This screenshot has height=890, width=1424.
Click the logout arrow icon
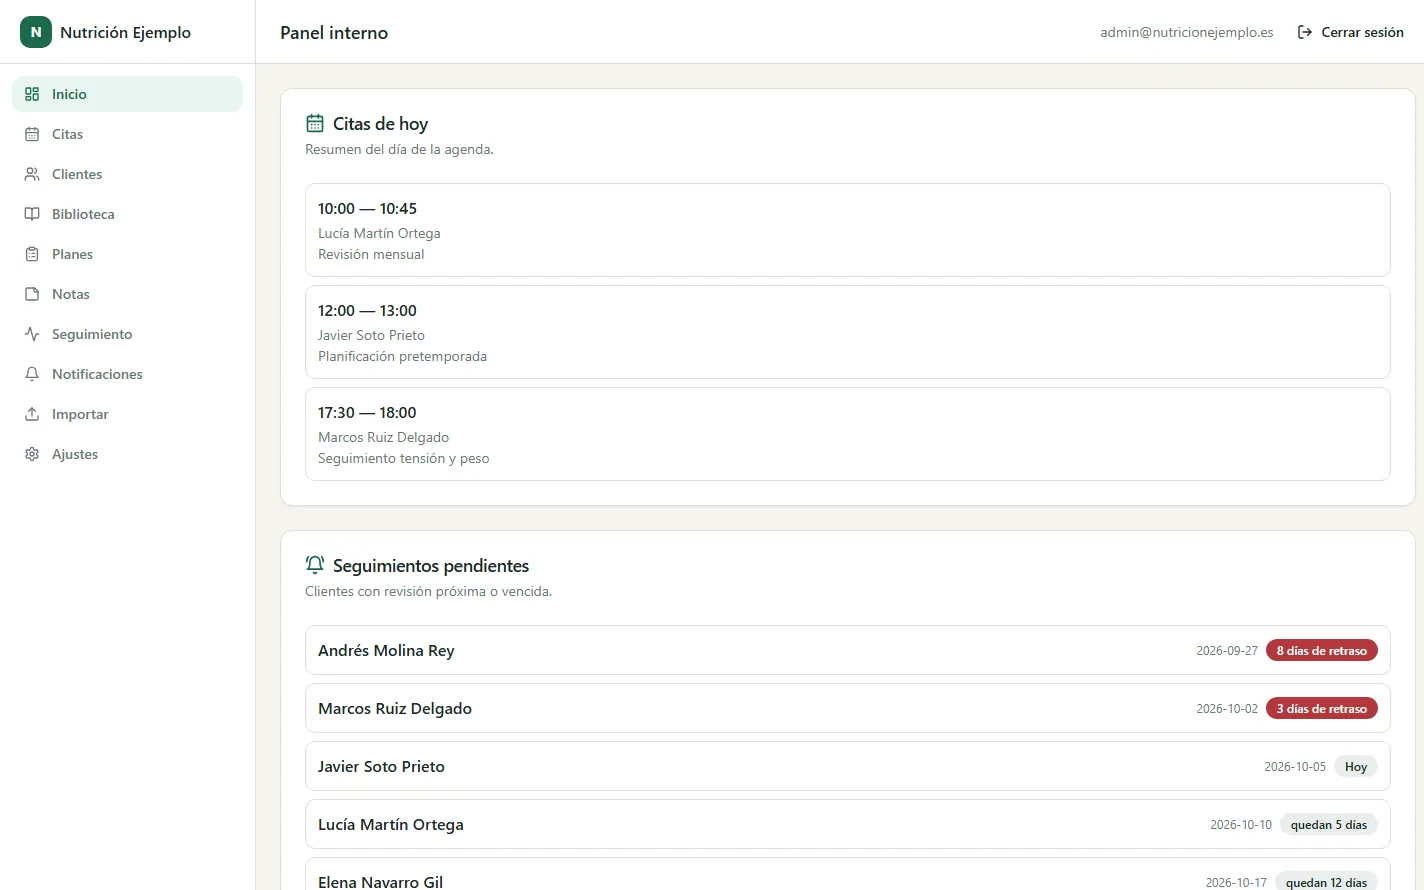point(1305,32)
